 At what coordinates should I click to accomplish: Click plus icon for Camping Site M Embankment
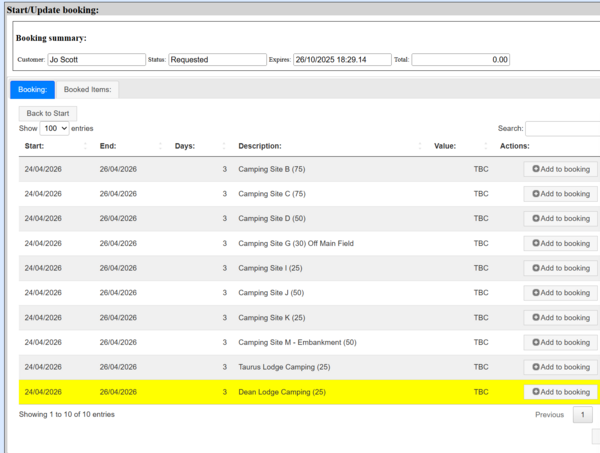pyautogui.click(x=536, y=343)
